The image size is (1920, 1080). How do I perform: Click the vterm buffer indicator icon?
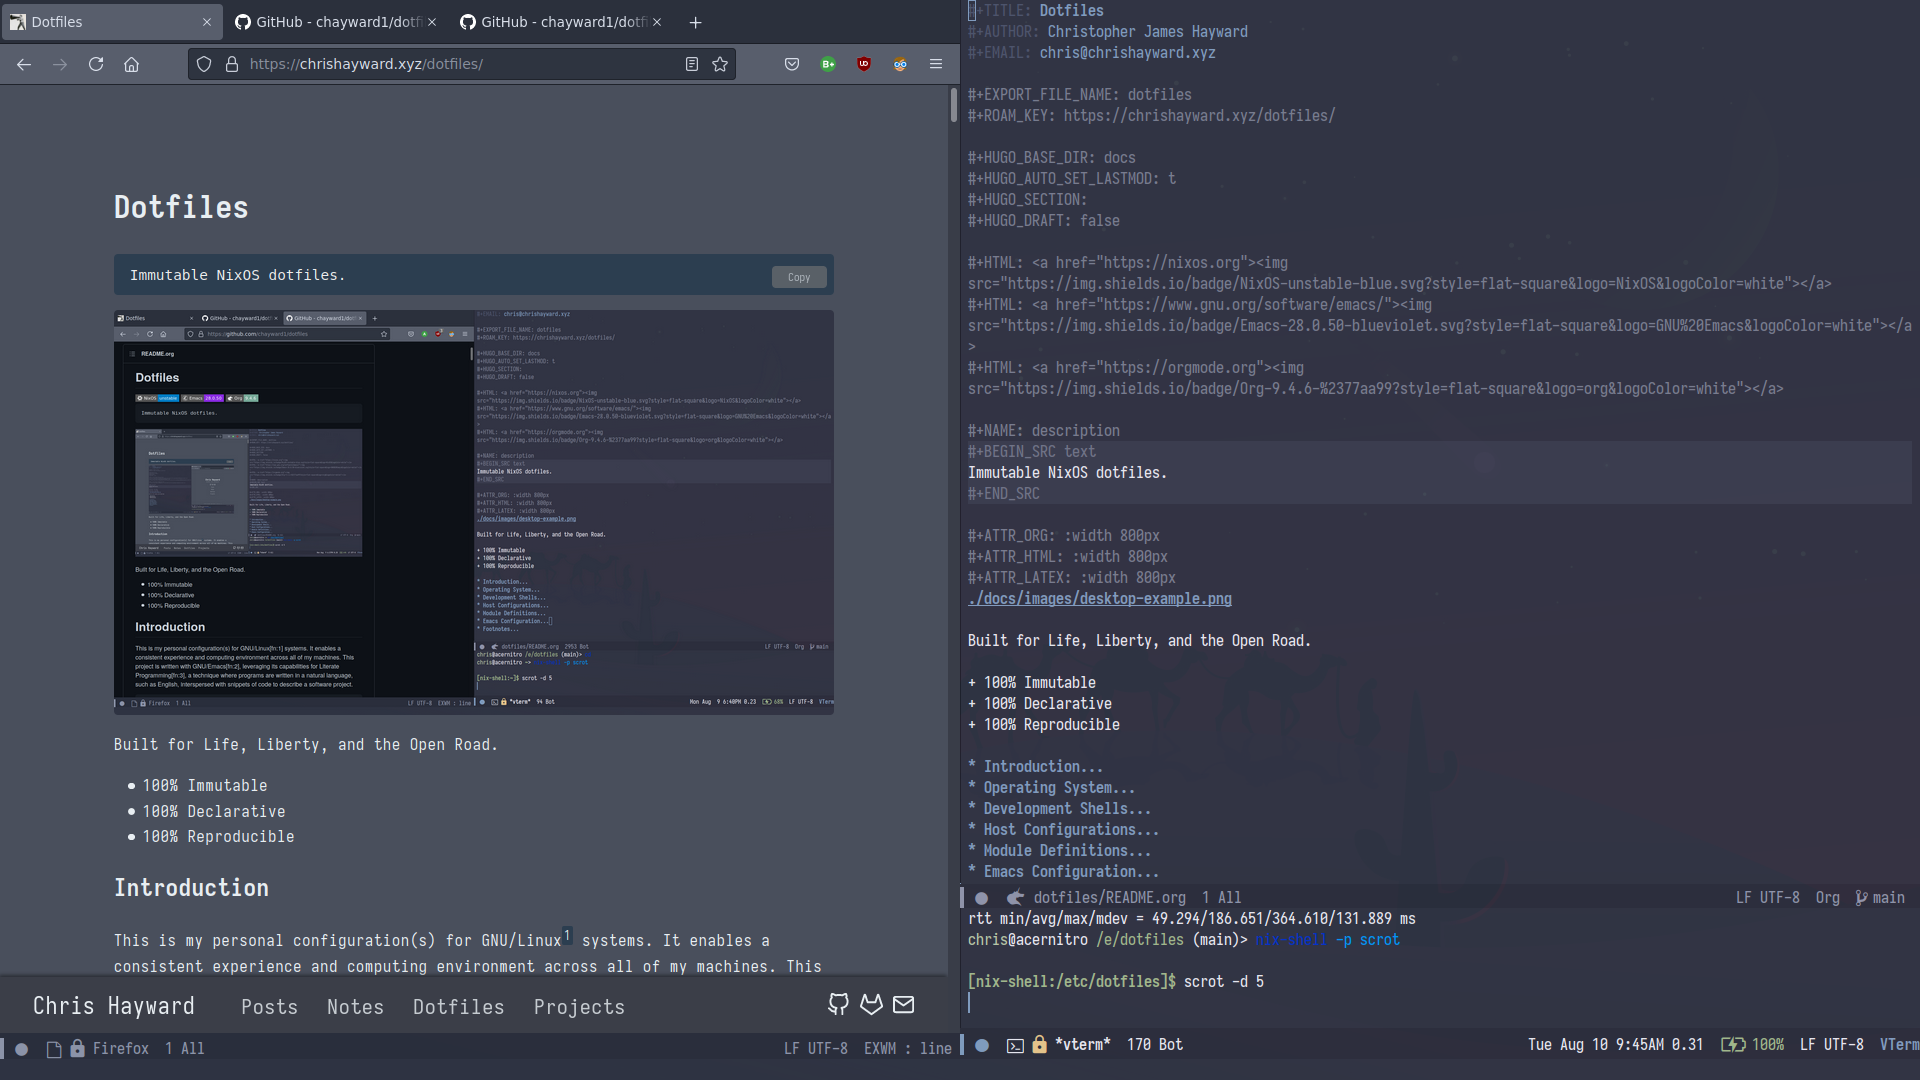[1013, 1044]
